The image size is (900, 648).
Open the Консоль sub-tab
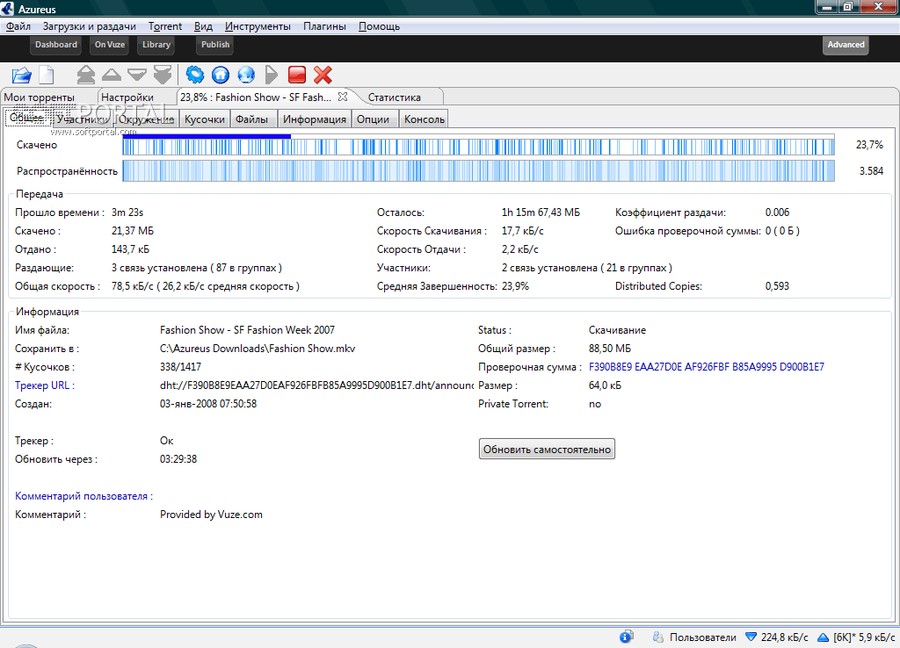tap(424, 119)
